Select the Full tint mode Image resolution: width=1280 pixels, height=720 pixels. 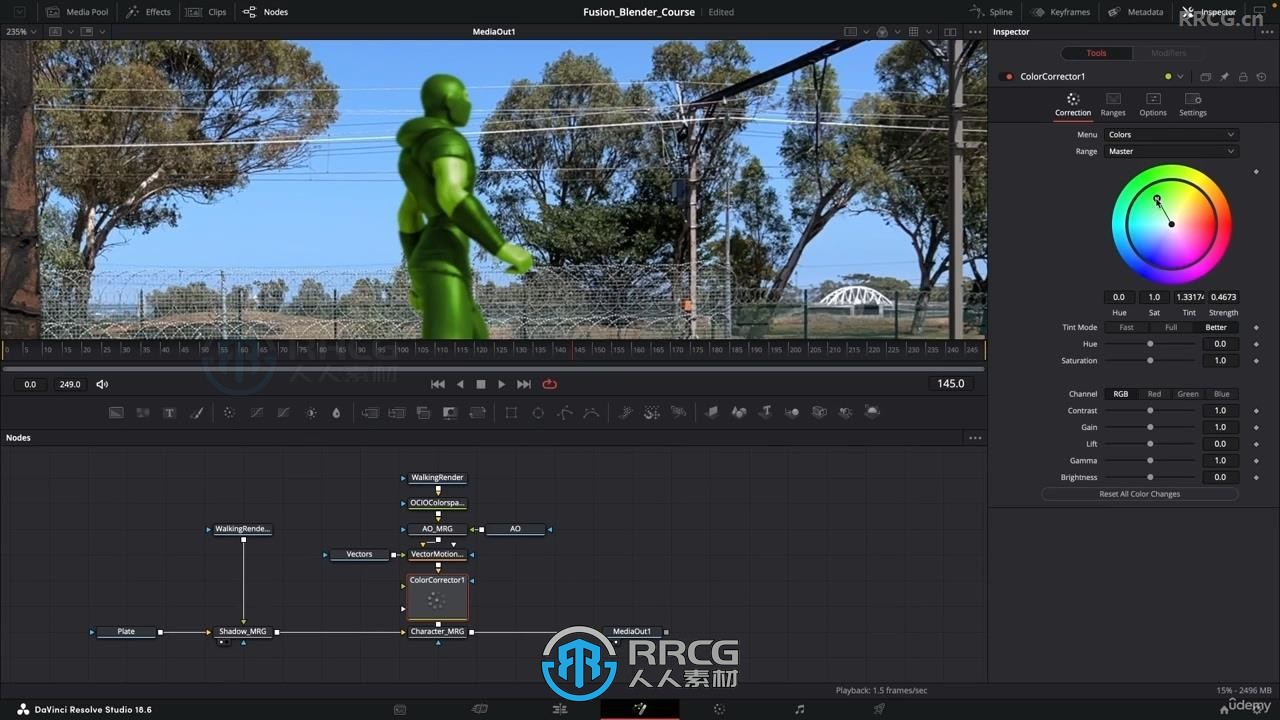tap(1171, 327)
